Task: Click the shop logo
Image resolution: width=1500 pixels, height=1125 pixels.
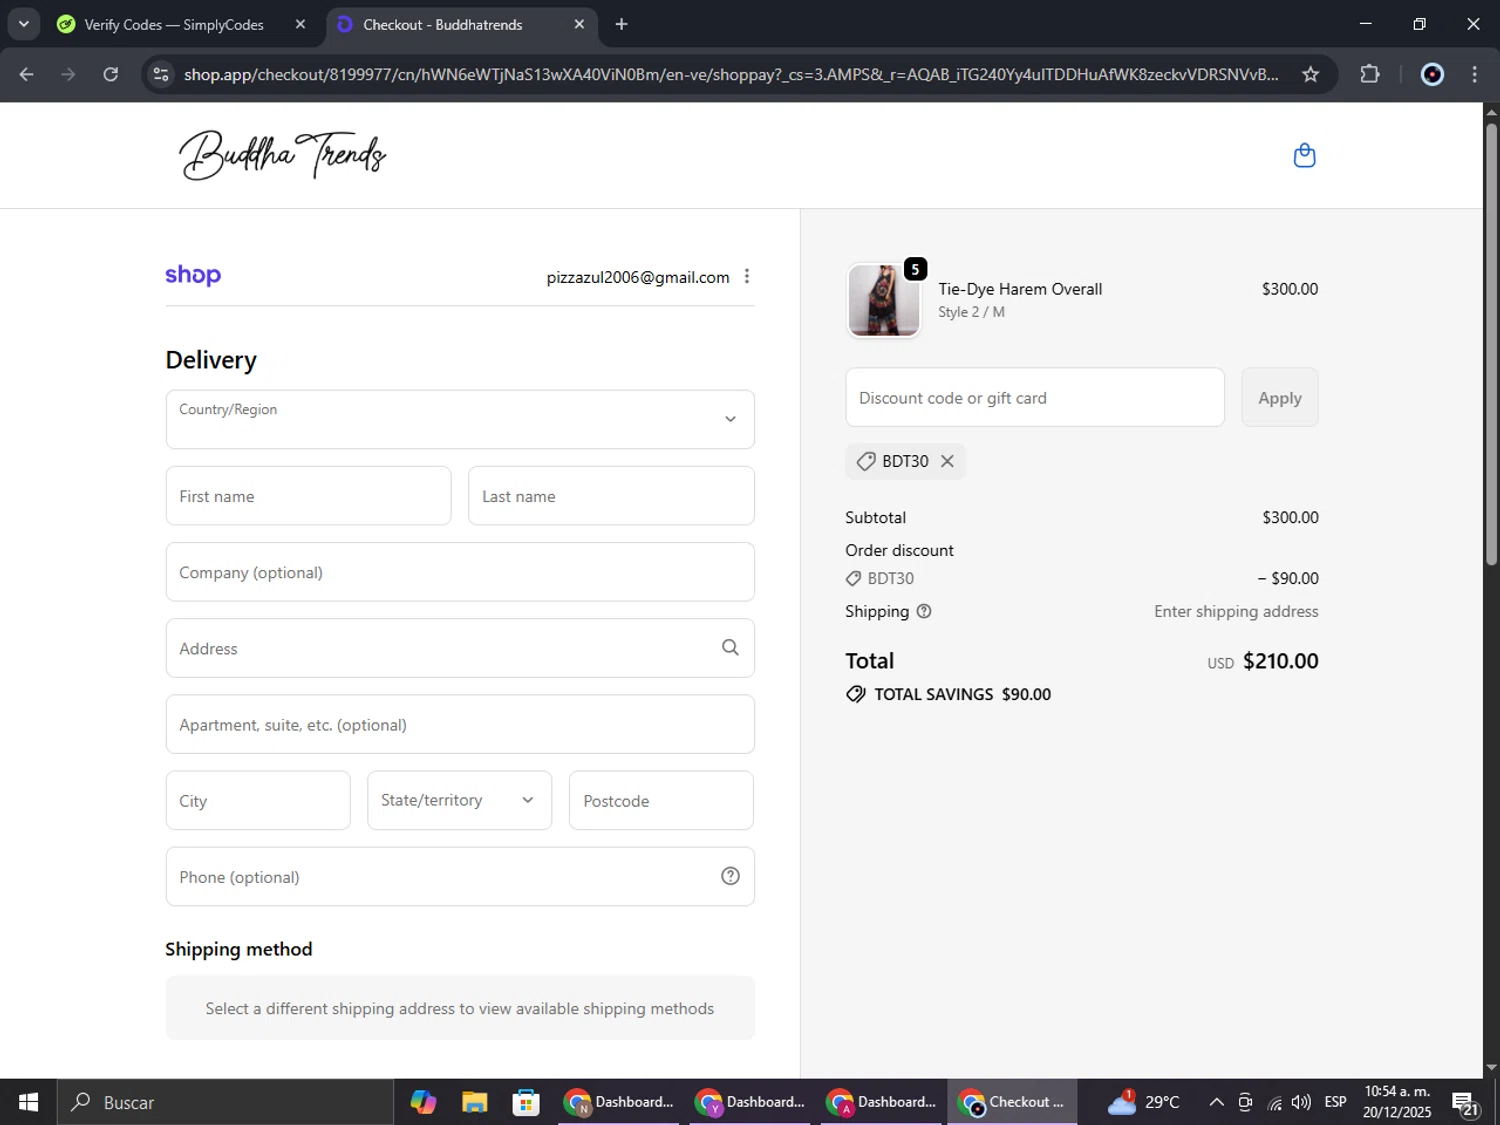Action: 193,275
